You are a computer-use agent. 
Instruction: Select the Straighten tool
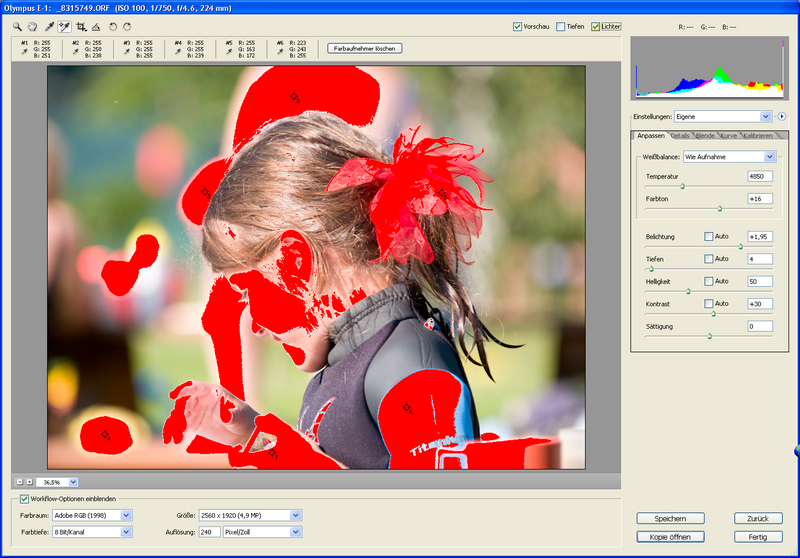[96, 26]
